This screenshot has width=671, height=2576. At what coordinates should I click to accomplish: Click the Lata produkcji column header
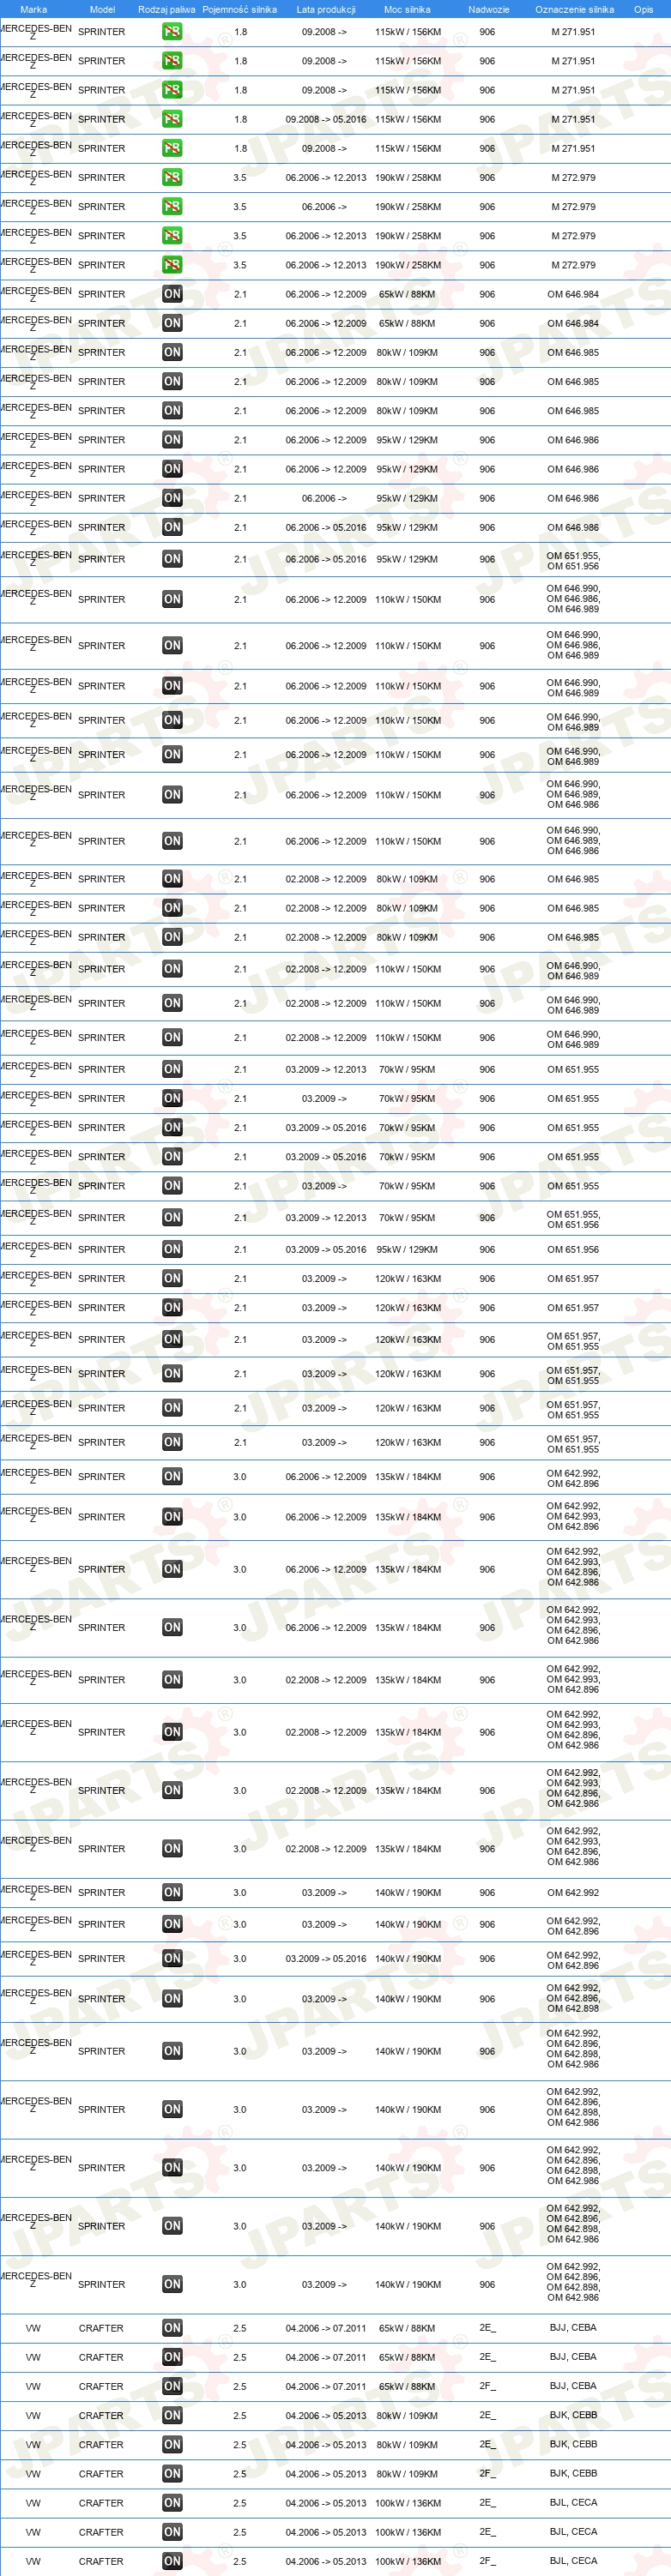click(x=326, y=9)
